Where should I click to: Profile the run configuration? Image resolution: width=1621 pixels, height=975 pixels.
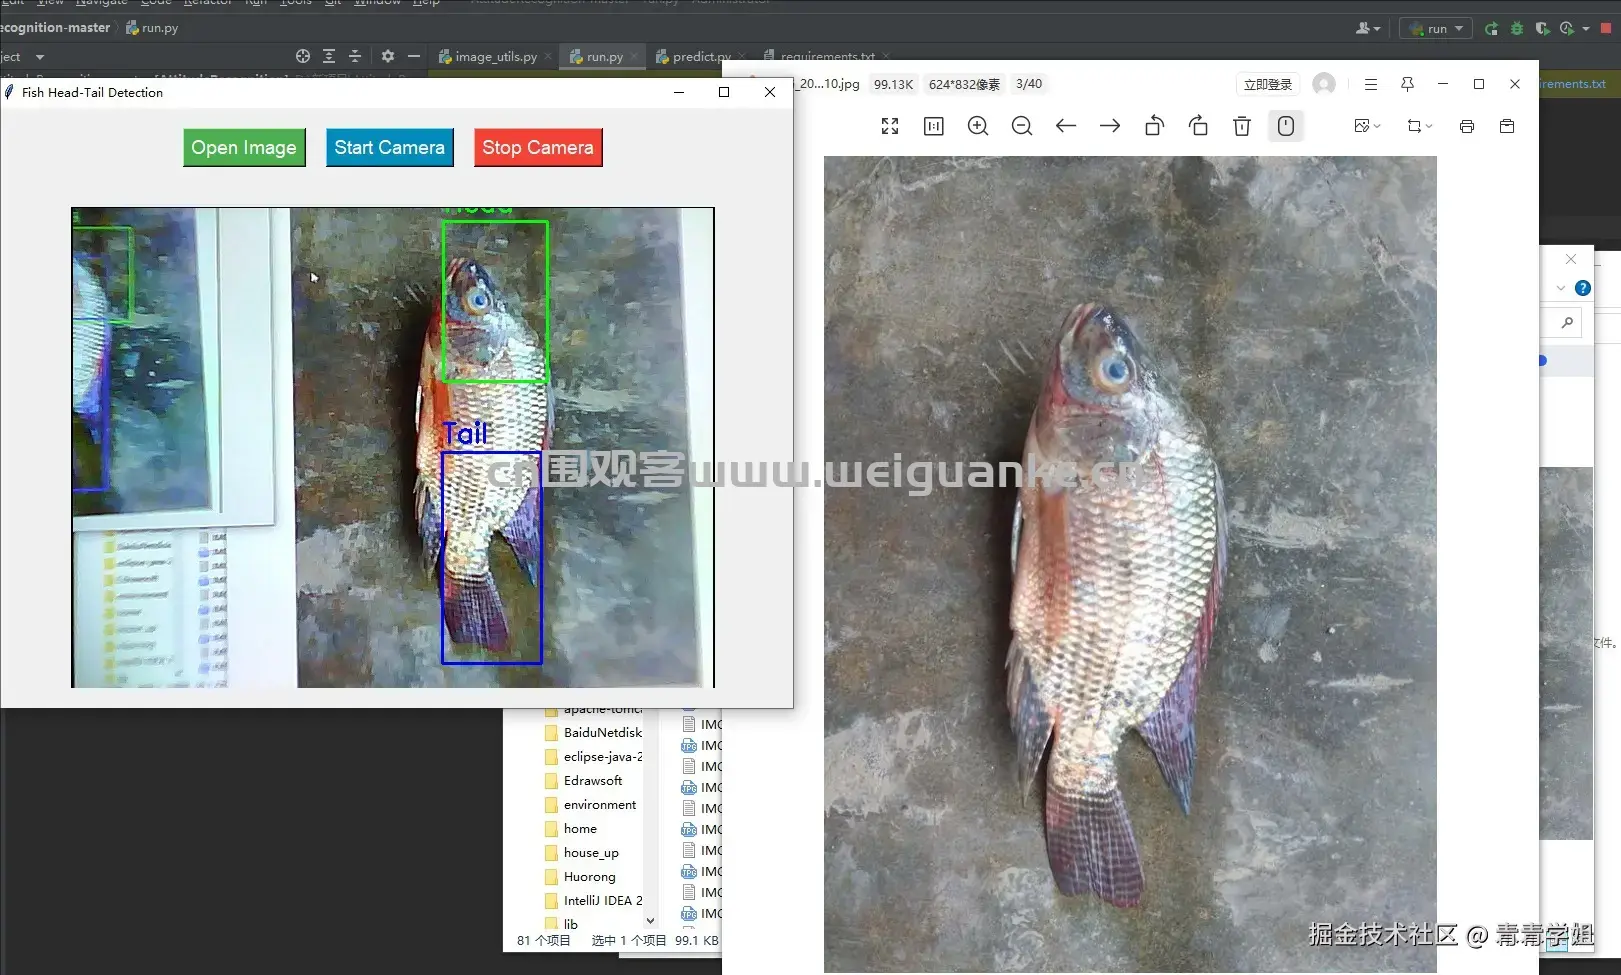pos(1567,28)
